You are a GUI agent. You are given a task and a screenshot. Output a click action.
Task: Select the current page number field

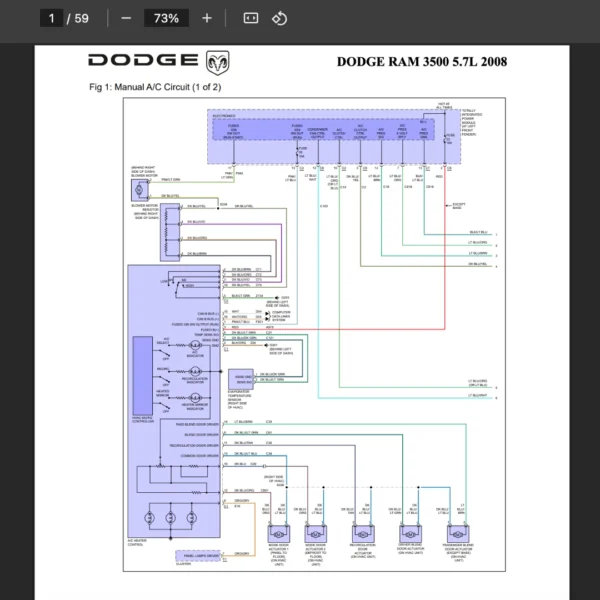(x=52, y=18)
